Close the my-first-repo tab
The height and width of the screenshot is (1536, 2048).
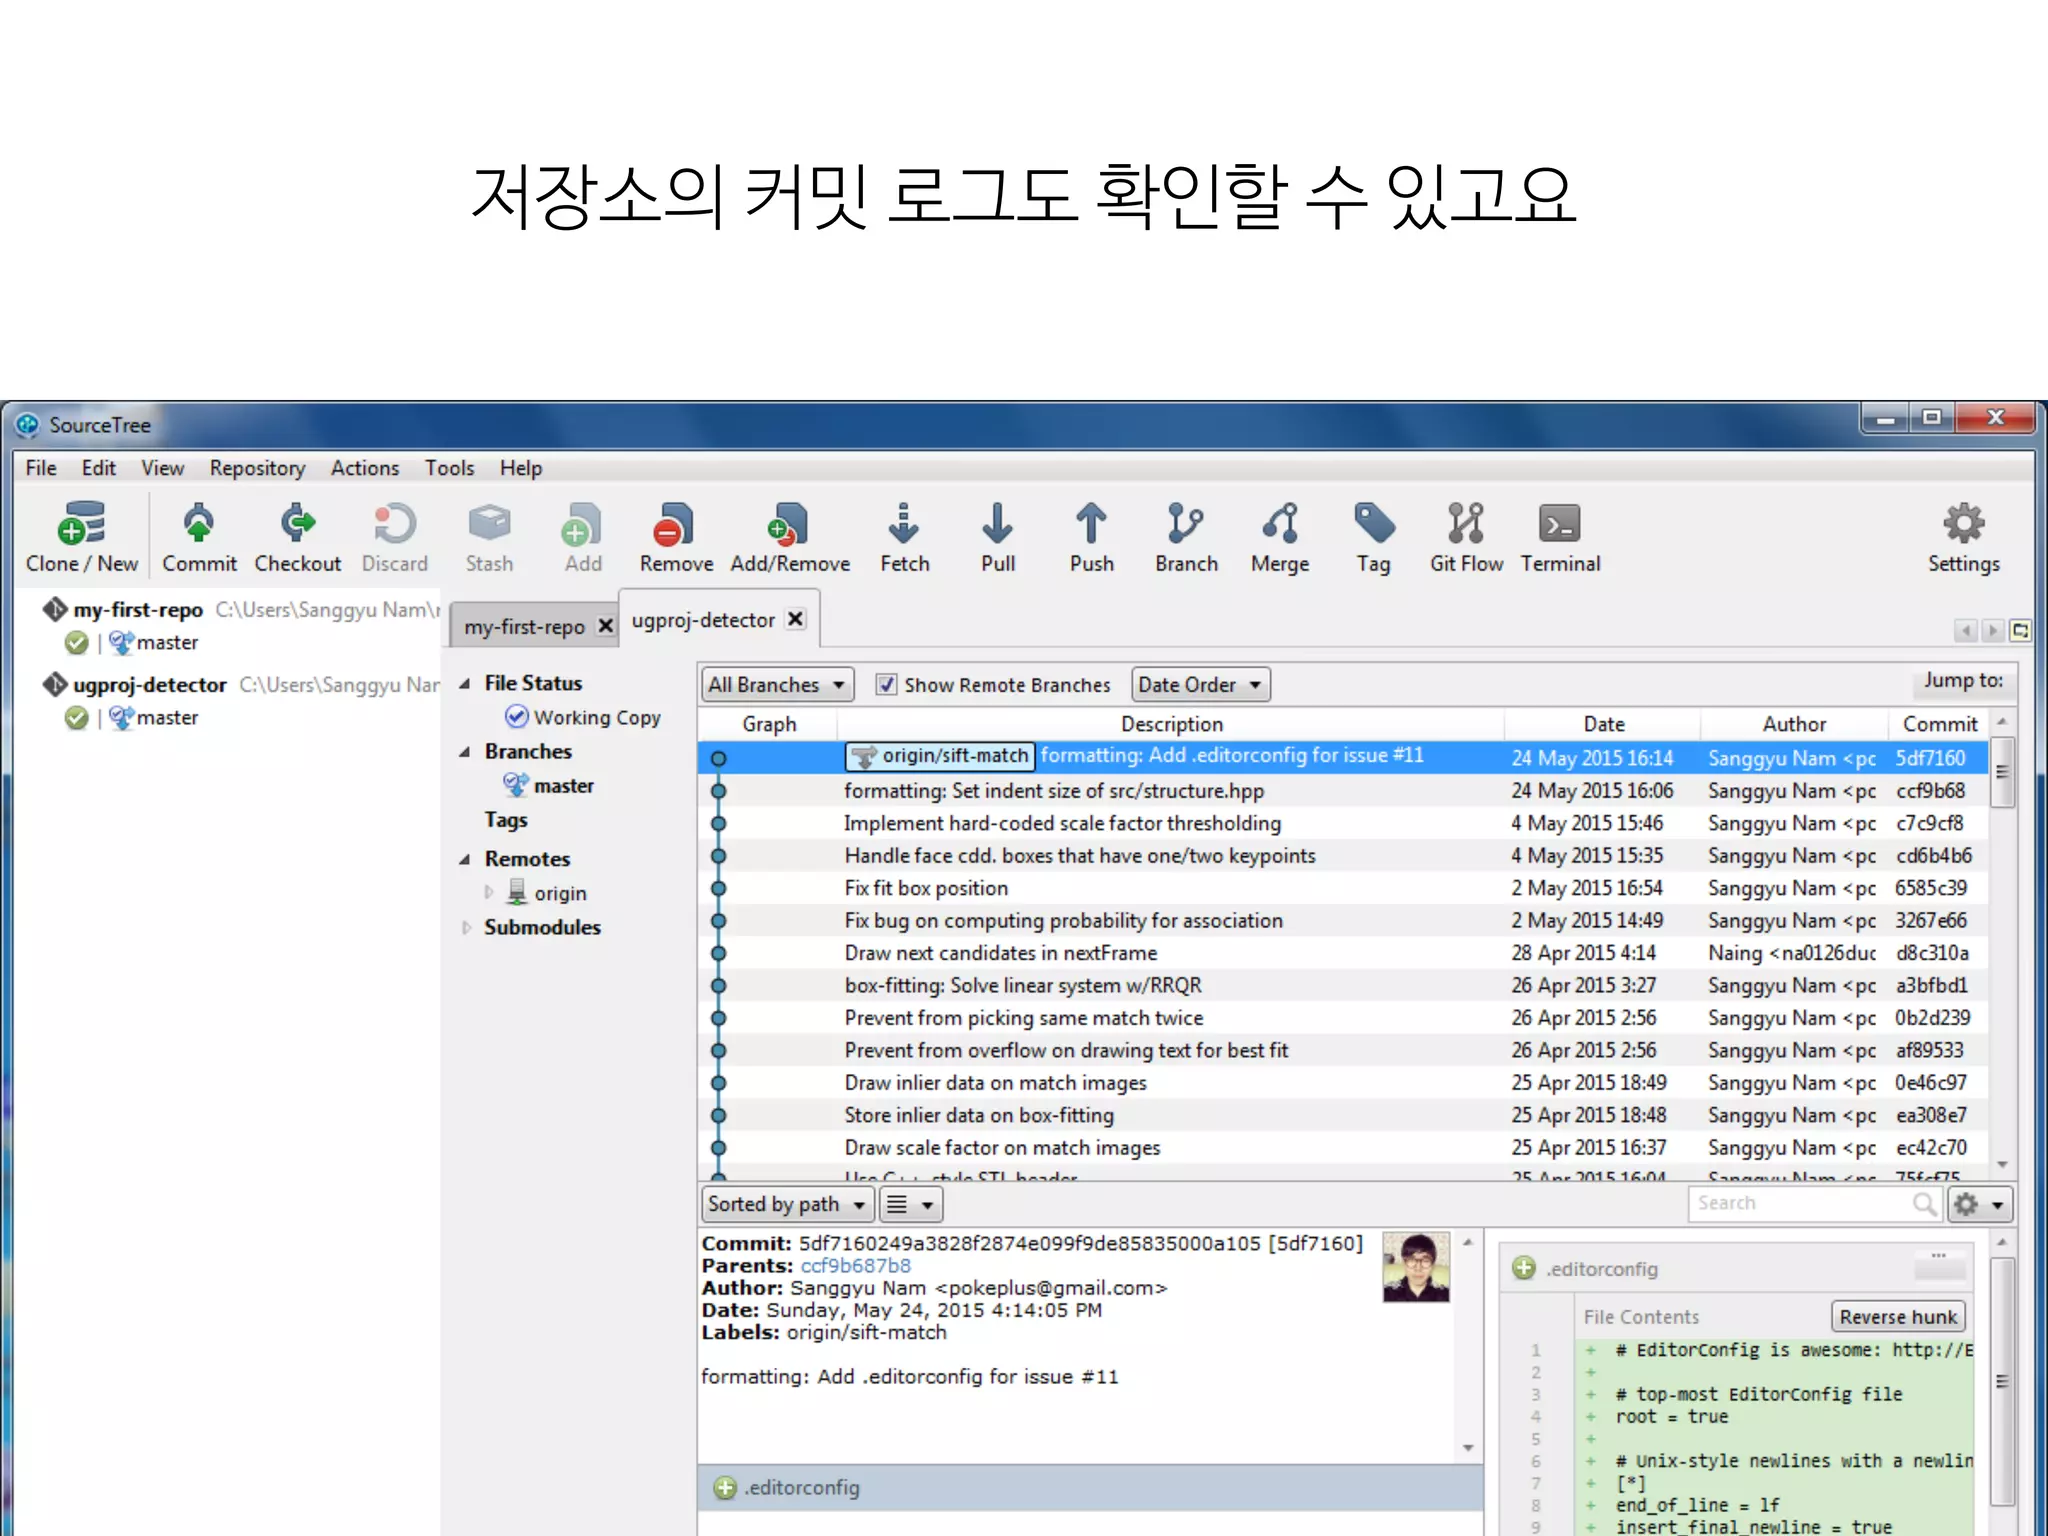tap(605, 626)
